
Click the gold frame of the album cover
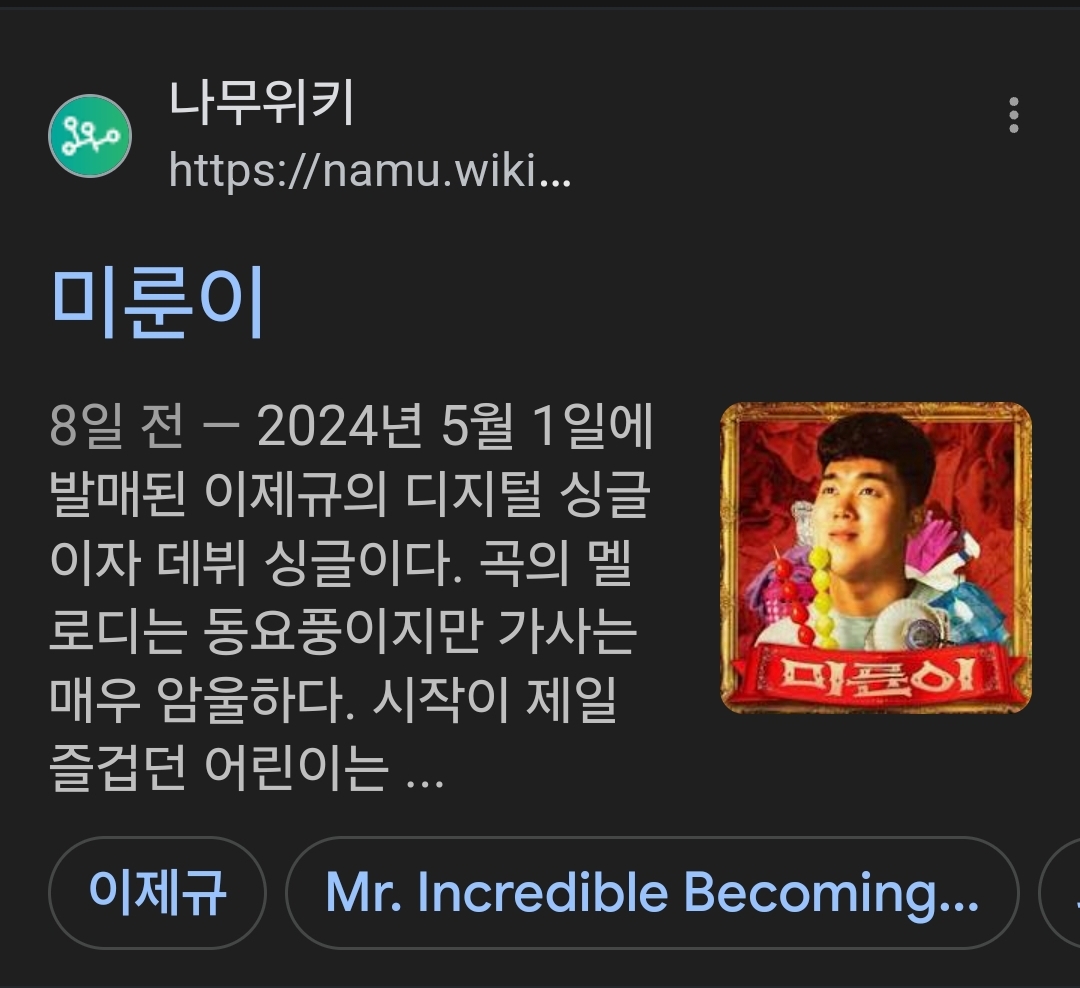875,411
